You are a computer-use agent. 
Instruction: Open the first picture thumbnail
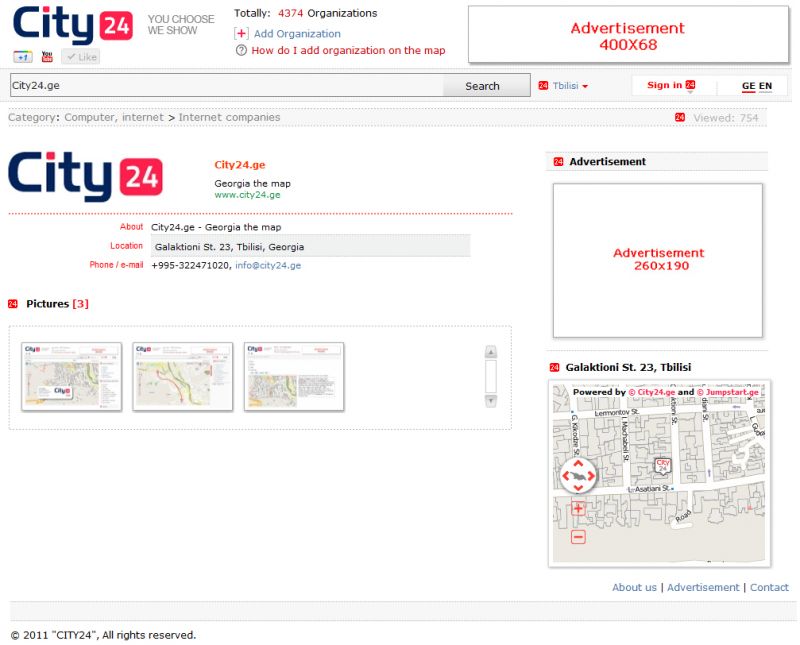pyautogui.click(x=72, y=376)
